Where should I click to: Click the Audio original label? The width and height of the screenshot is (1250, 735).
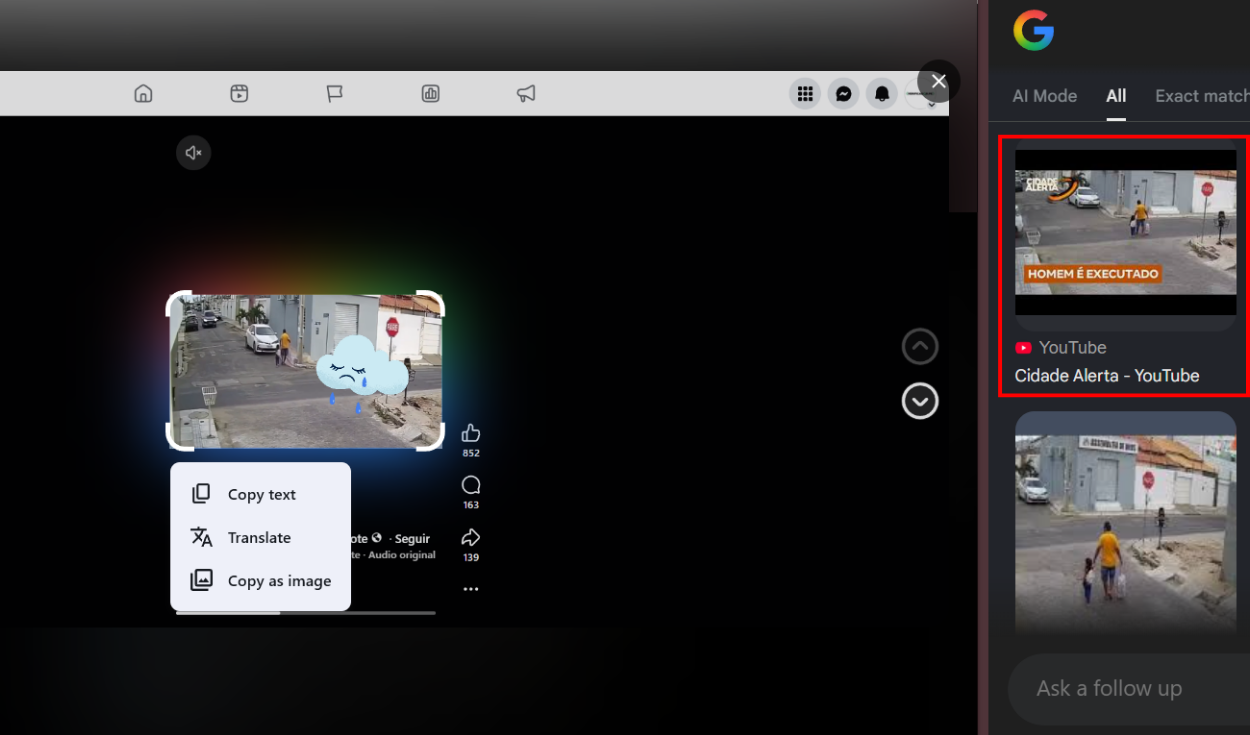(x=401, y=555)
